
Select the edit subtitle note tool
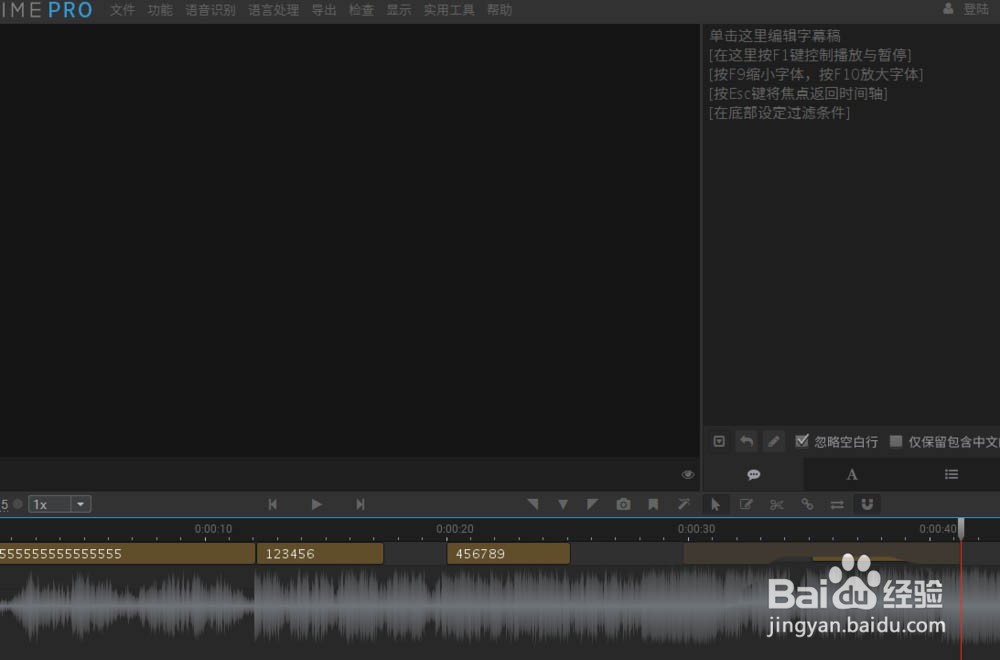coord(746,504)
